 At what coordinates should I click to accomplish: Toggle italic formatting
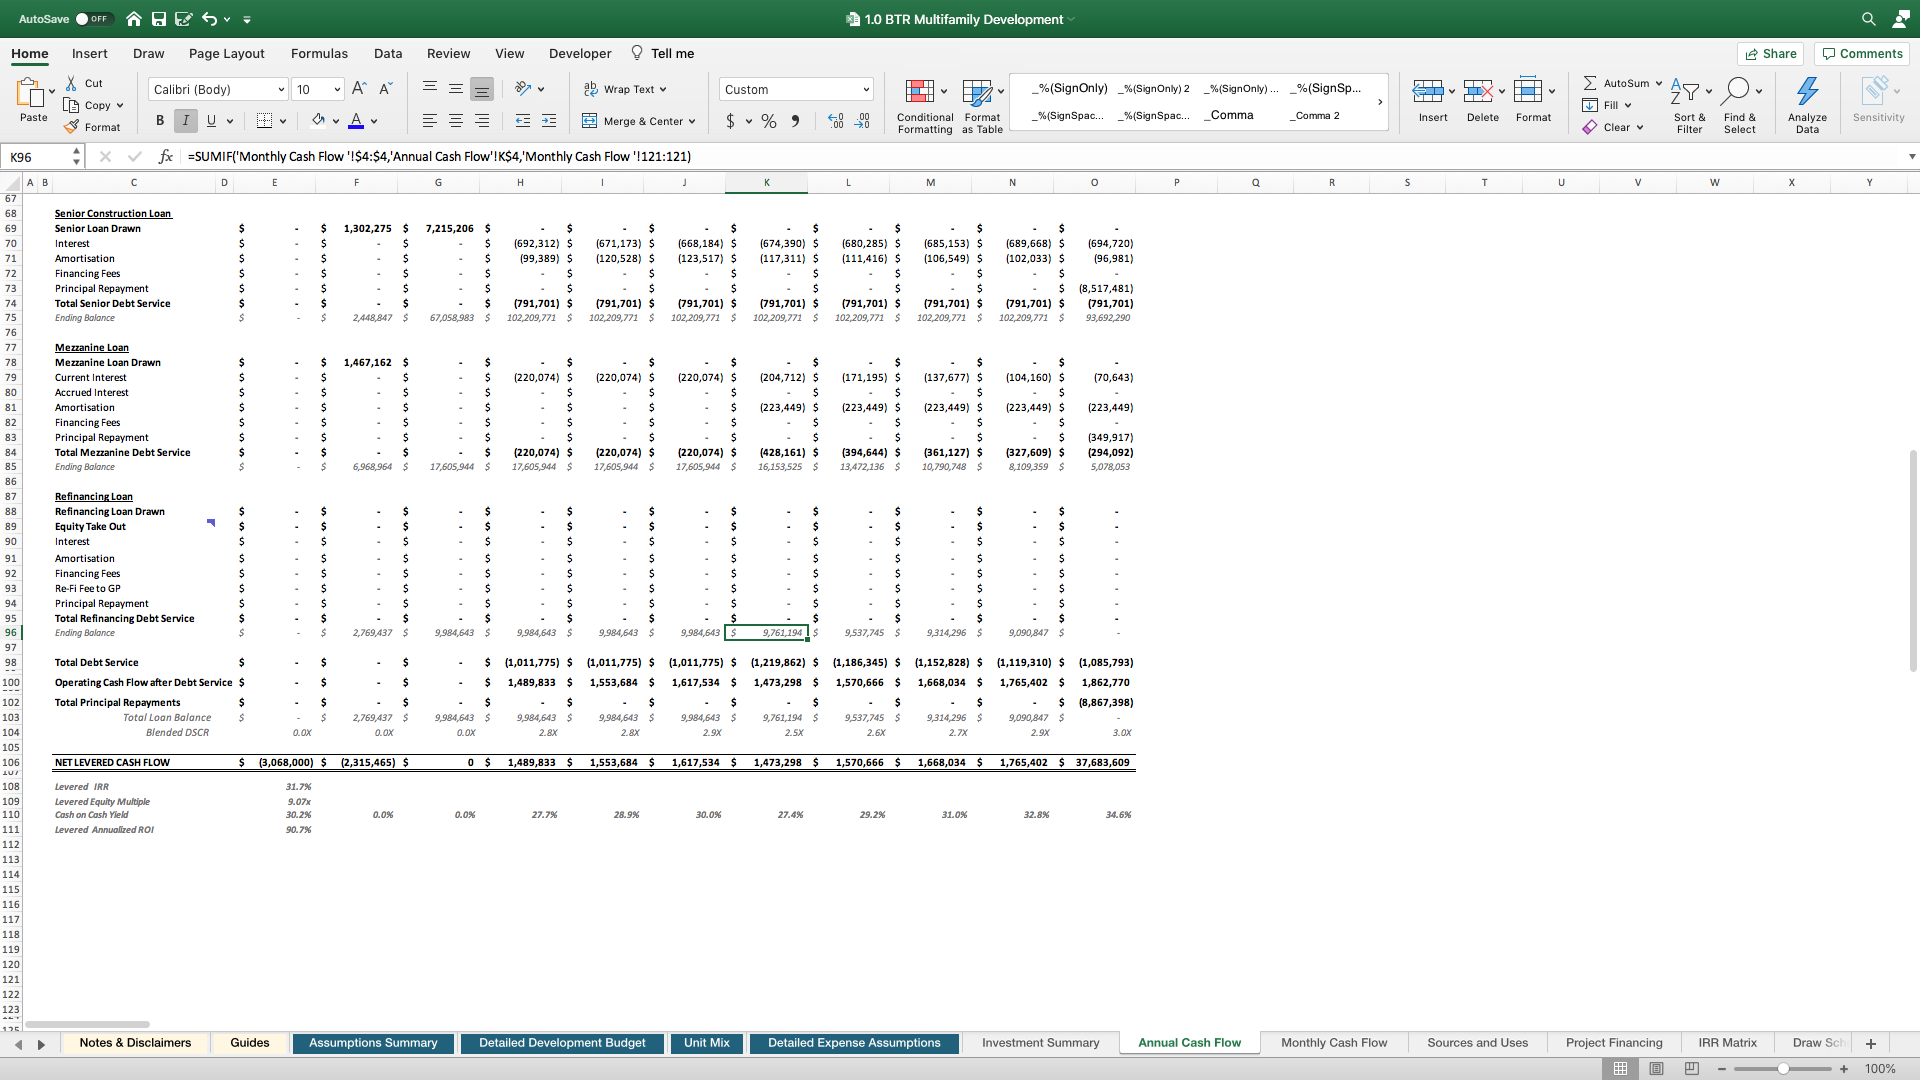[x=185, y=121]
